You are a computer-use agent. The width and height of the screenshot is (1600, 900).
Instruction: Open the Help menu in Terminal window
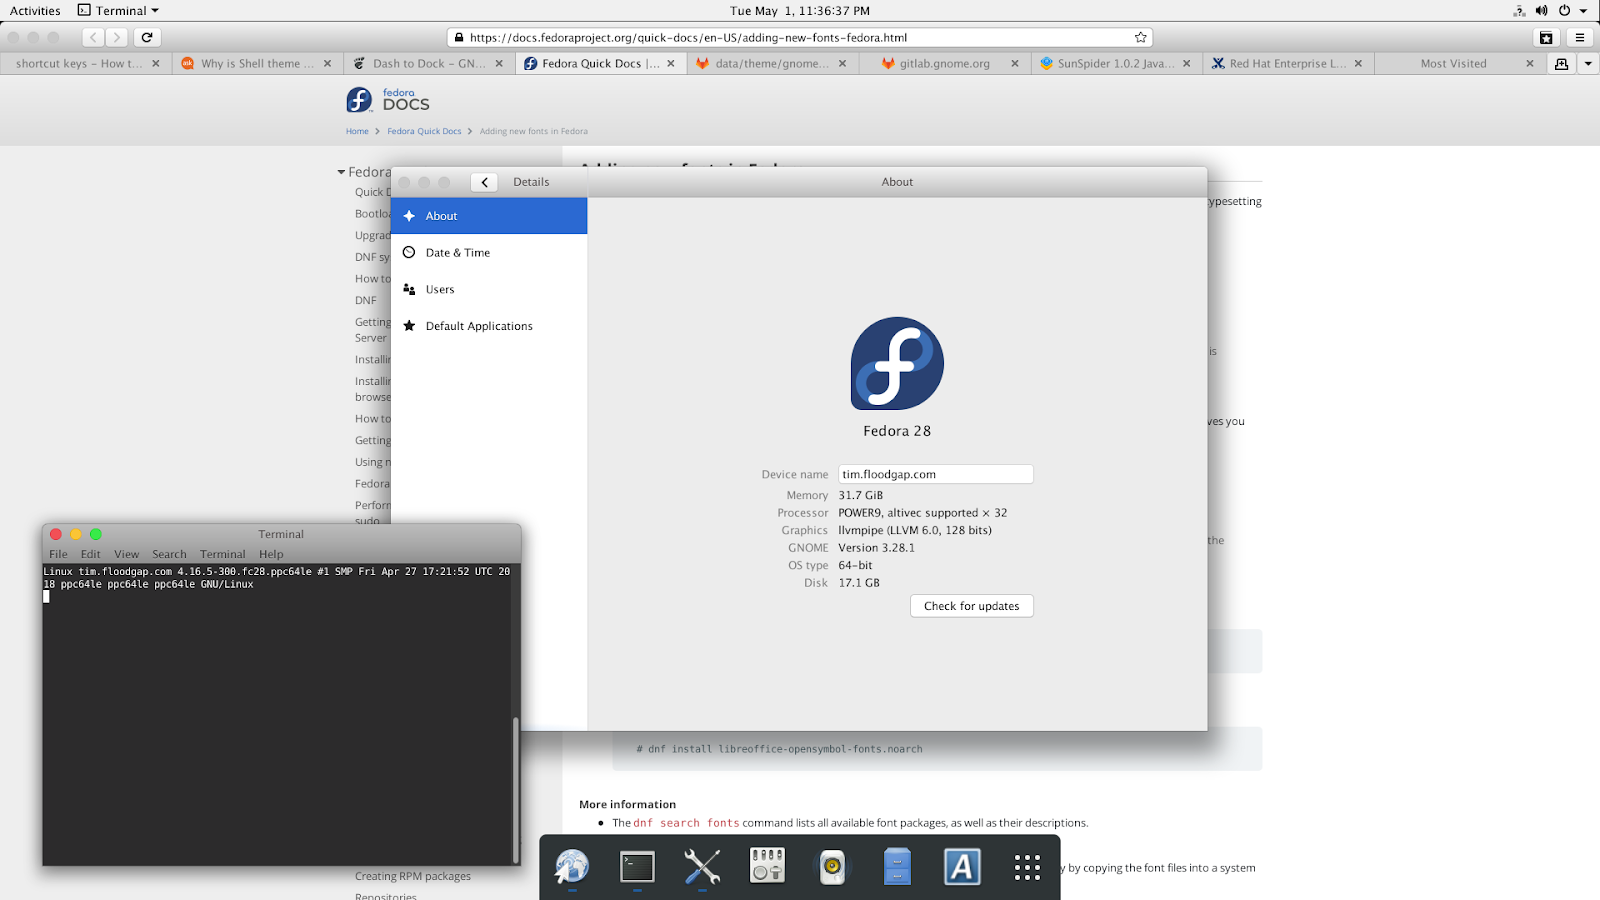(x=271, y=554)
